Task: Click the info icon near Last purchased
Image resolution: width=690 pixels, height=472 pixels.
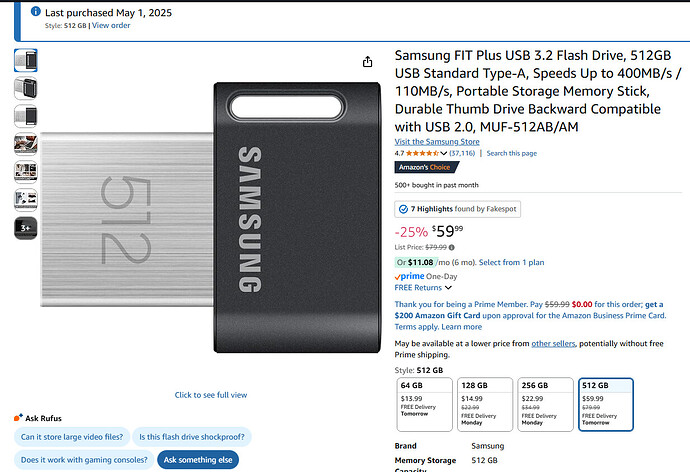Action: [x=36, y=11]
